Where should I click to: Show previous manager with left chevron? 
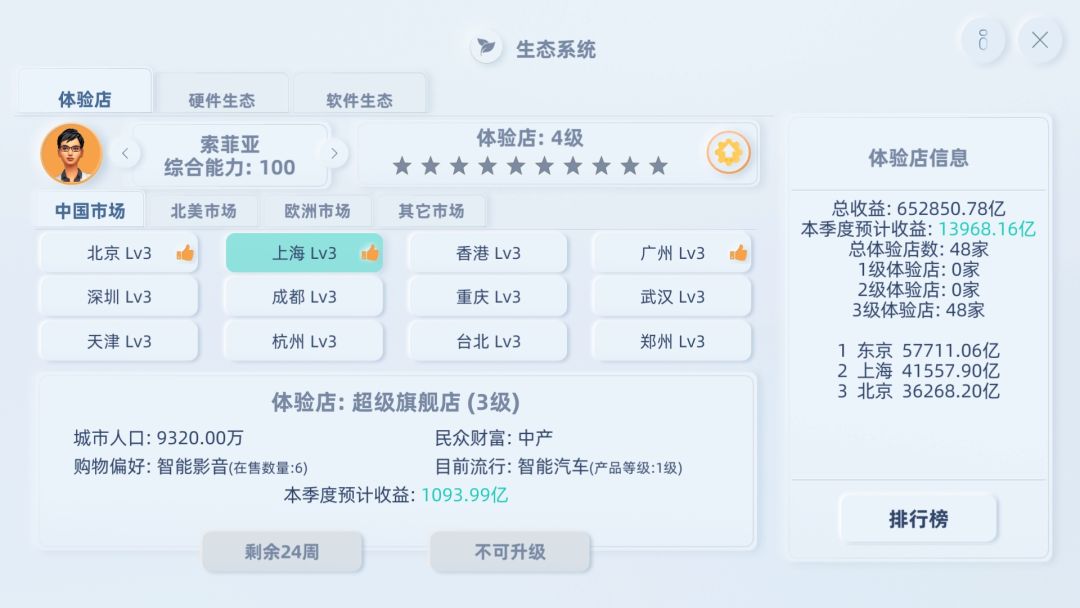(125, 154)
